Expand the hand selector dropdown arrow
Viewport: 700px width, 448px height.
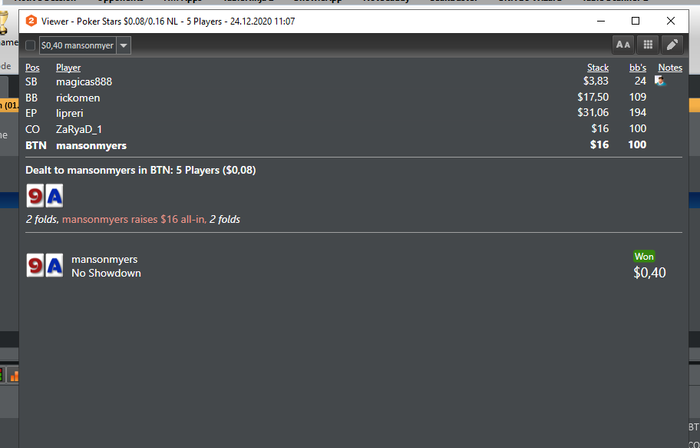[124, 46]
